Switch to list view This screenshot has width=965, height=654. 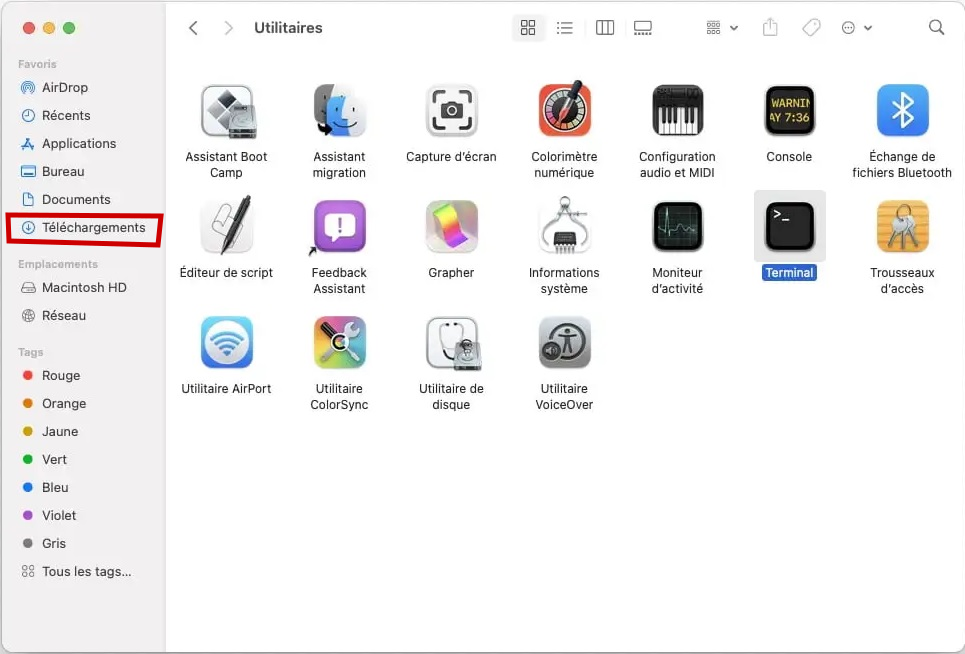click(x=564, y=28)
